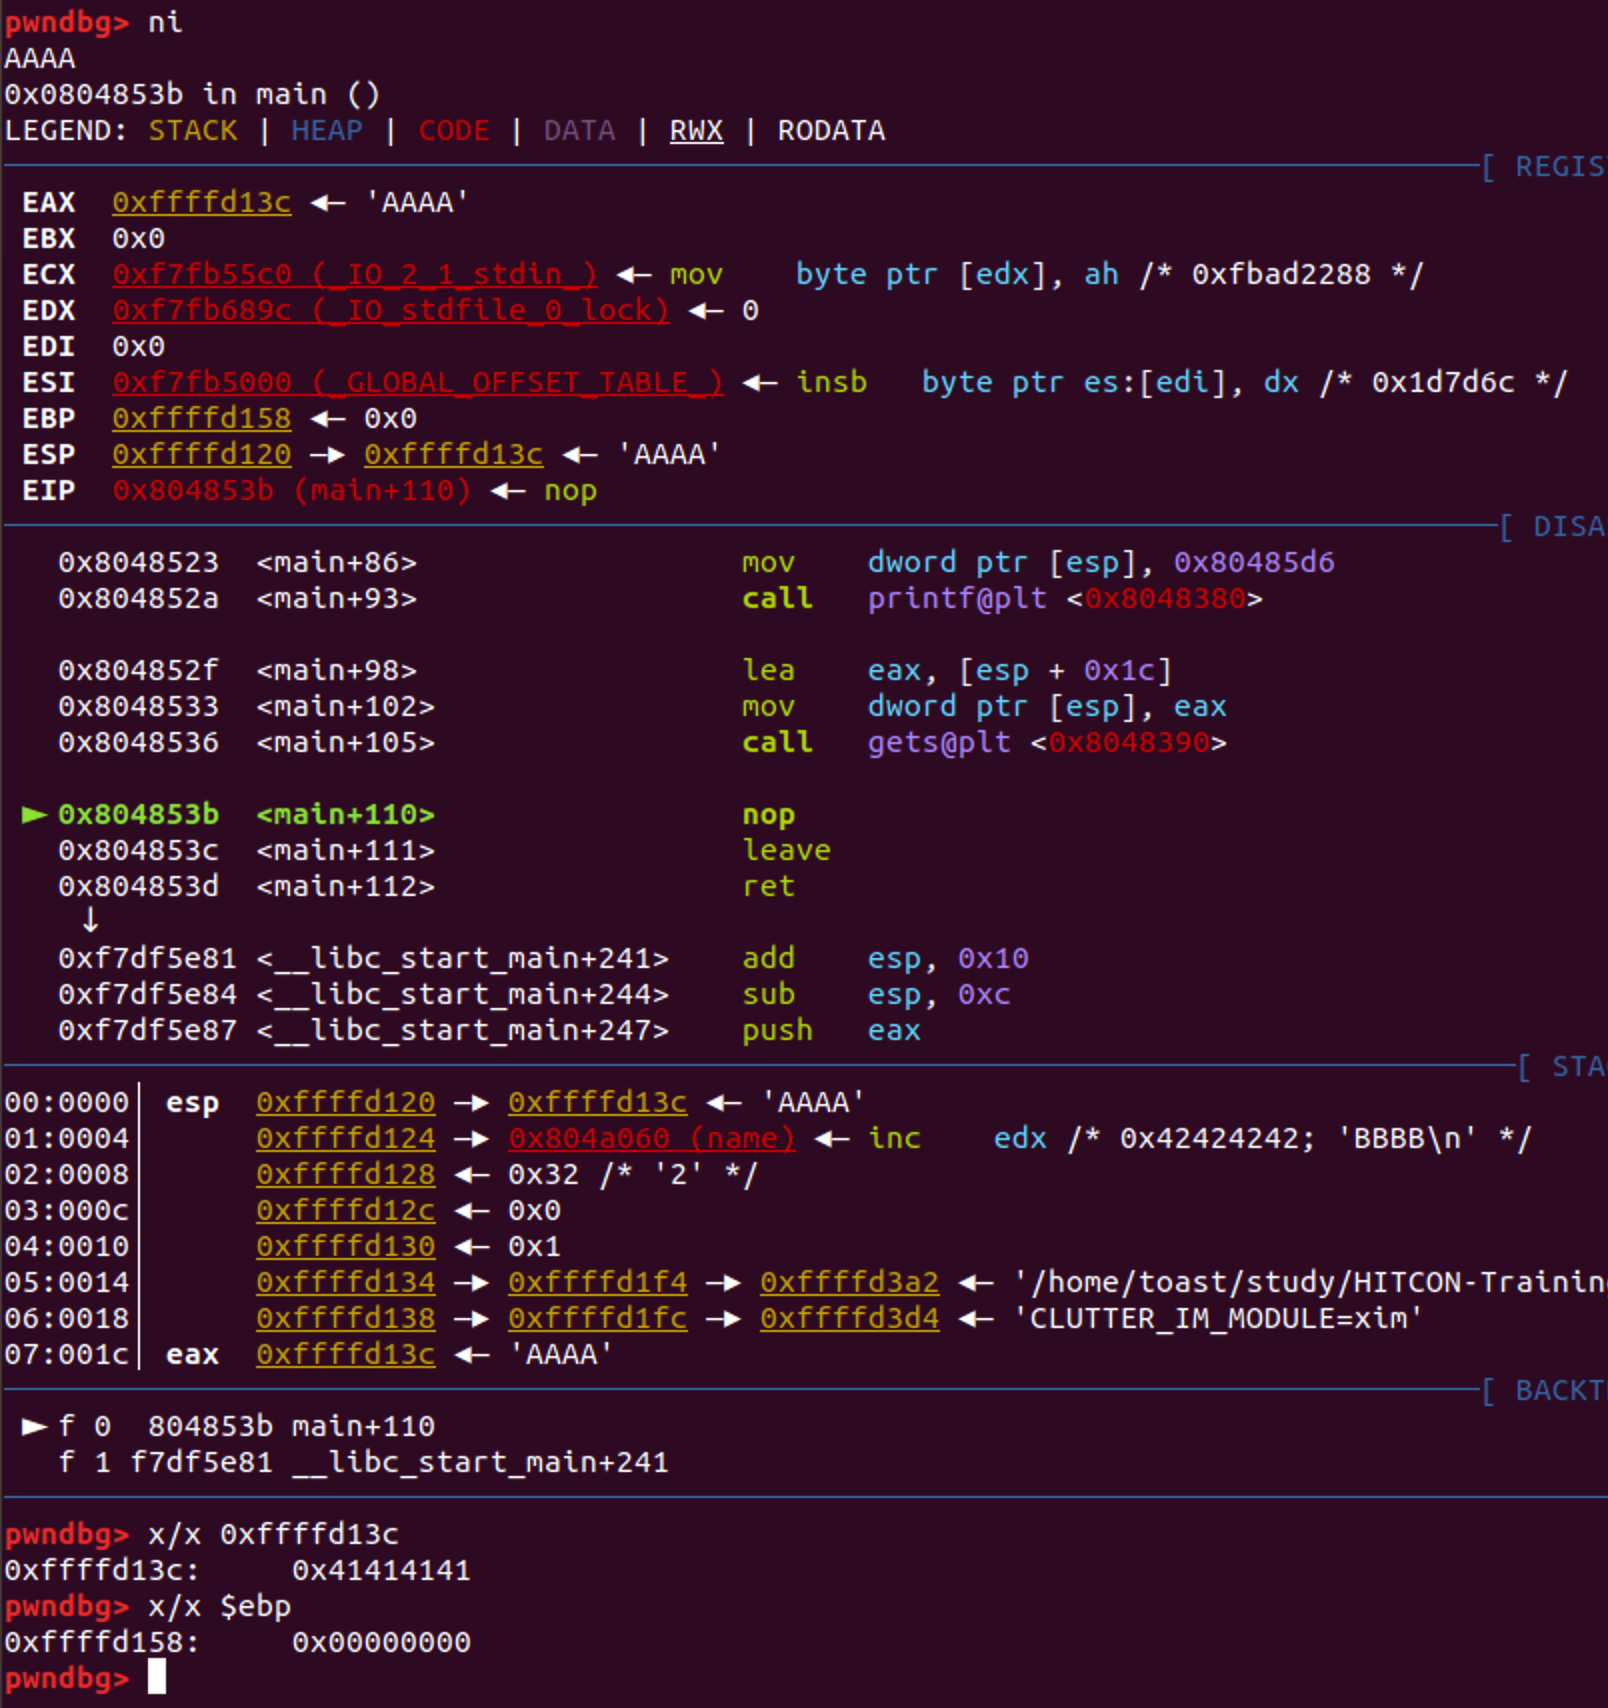Click the EDI register value 0x0
This screenshot has height=1708, width=1608.
tap(138, 346)
